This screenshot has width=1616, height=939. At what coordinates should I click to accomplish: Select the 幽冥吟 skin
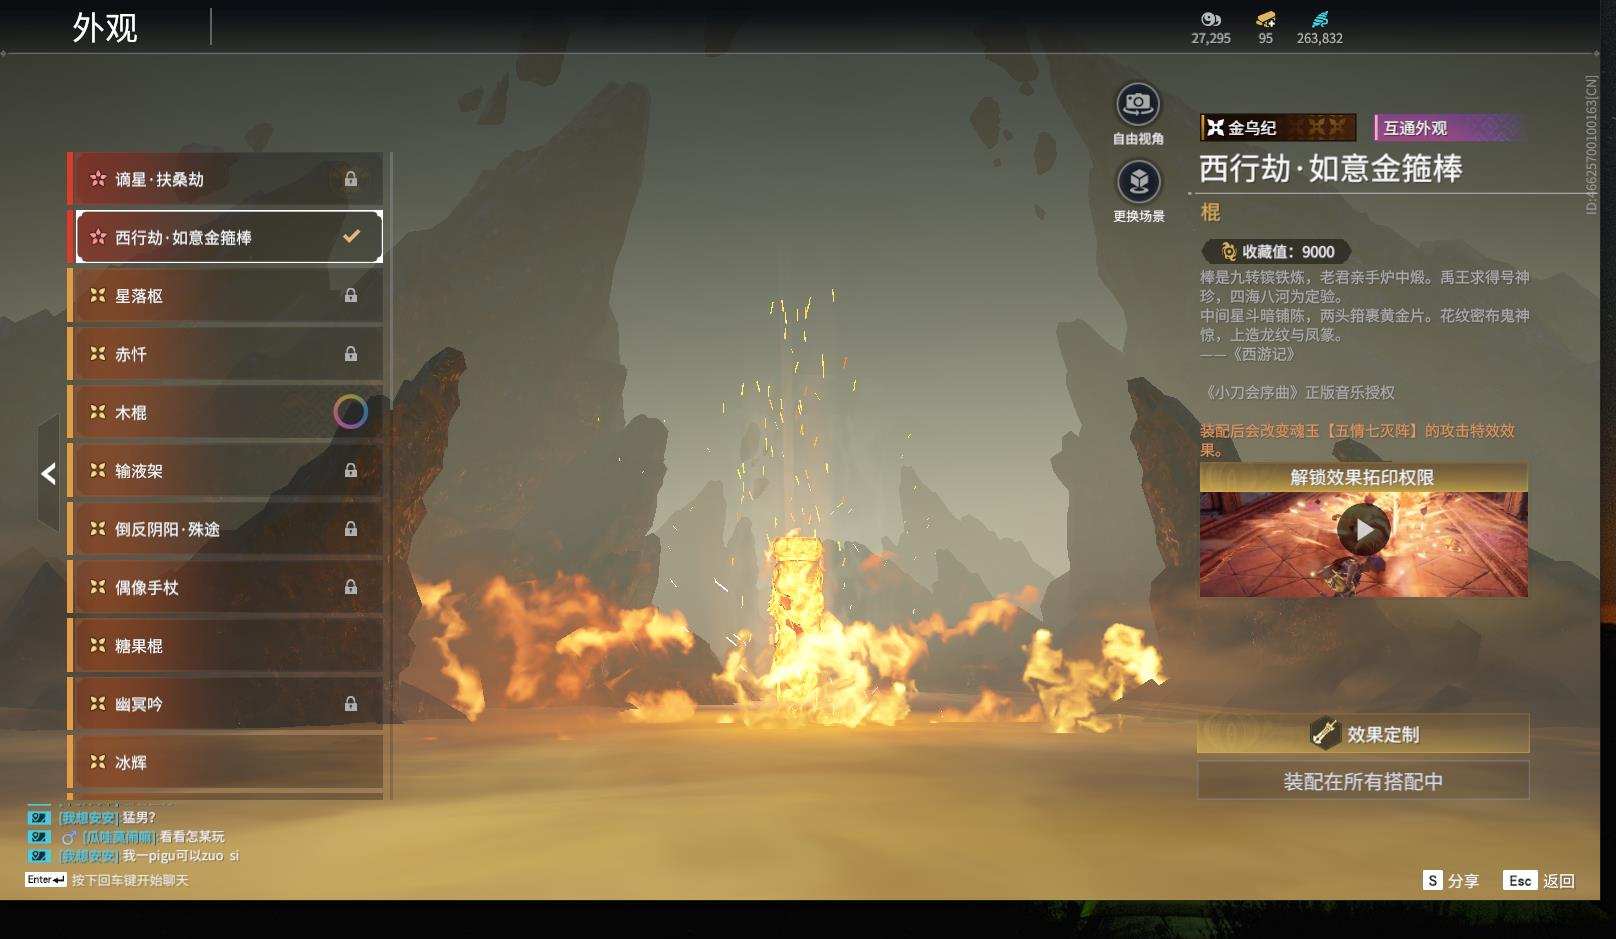coord(225,704)
